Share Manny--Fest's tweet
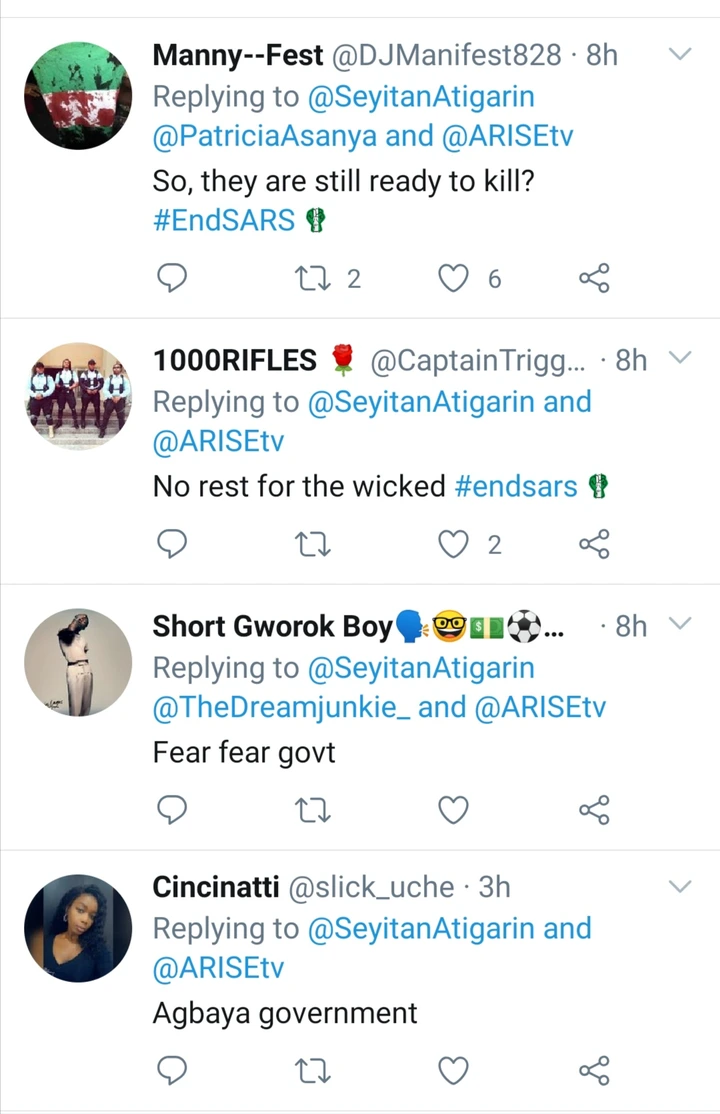The width and height of the screenshot is (720, 1114). pyautogui.click(x=594, y=279)
